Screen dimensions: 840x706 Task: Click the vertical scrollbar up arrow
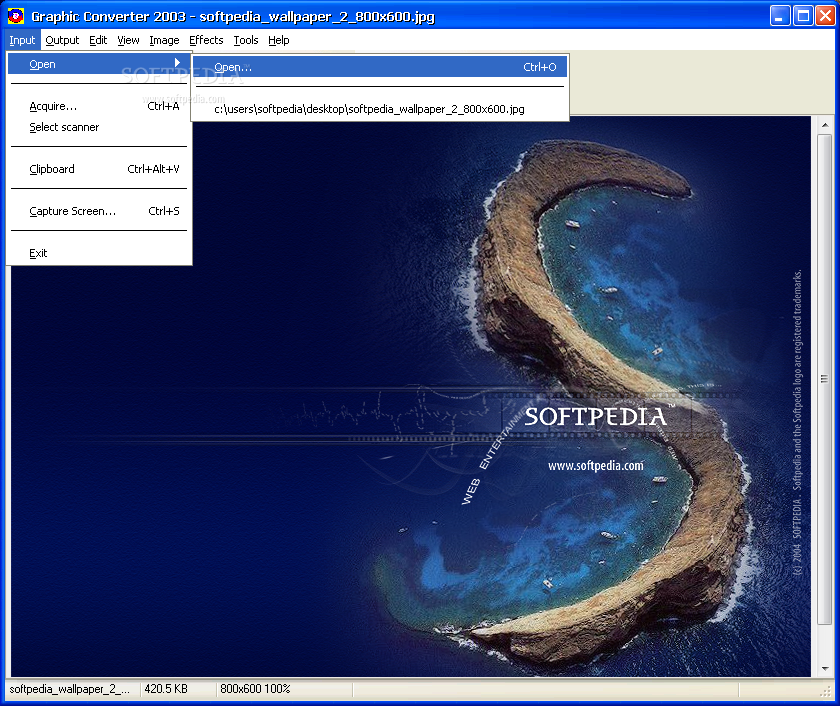click(825, 125)
